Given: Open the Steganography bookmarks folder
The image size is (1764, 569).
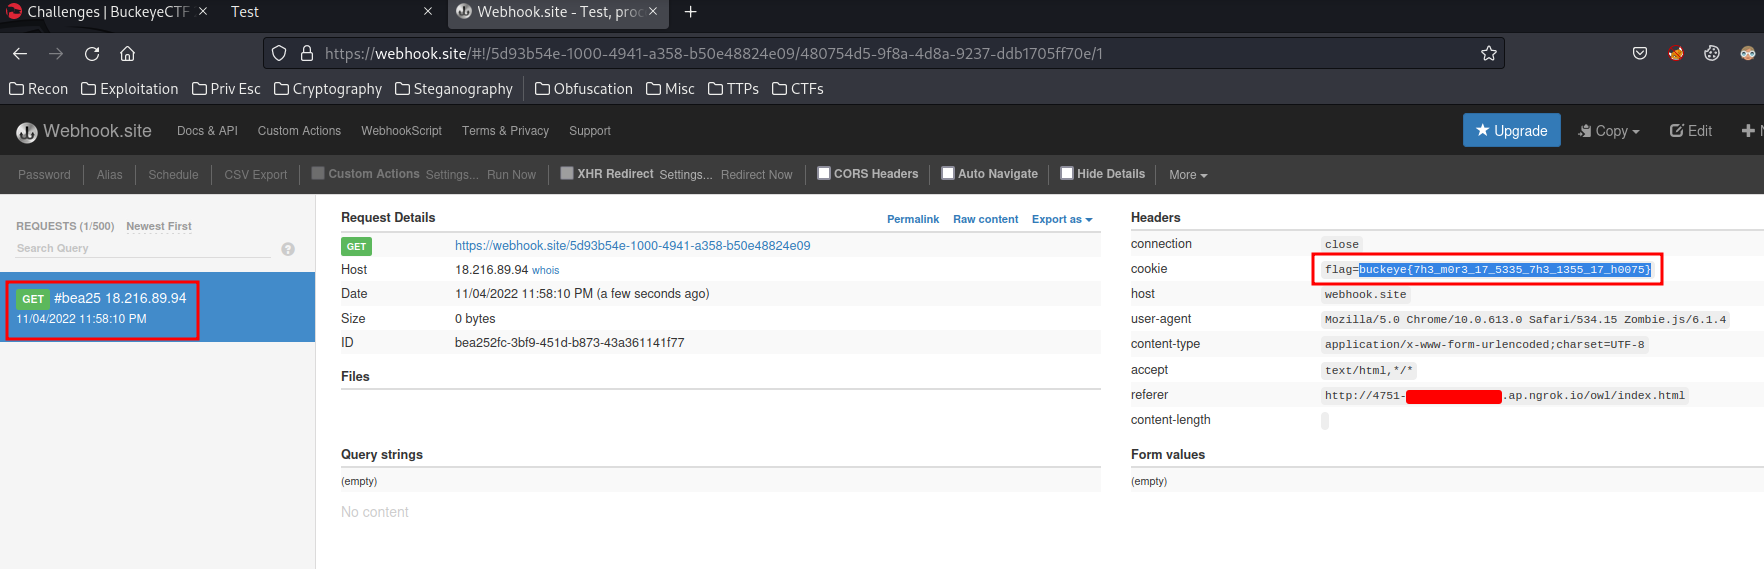Looking at the screenshot, I should (x=454, y=89).
